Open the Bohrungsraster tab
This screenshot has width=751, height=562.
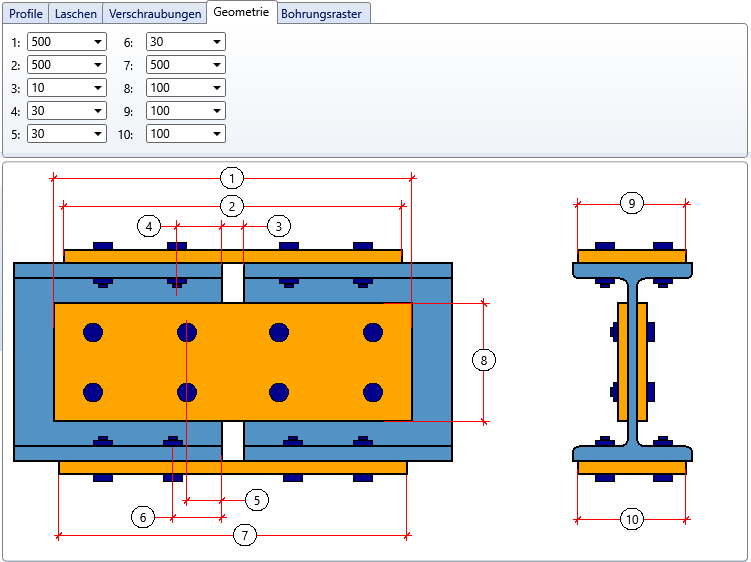[x=323, y=14]
